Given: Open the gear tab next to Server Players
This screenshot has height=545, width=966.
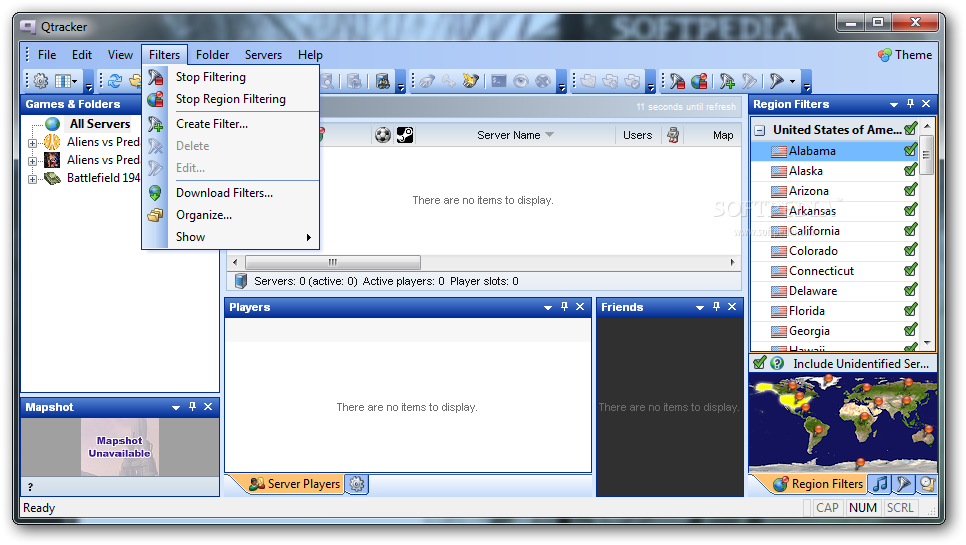Looking at the screenshot, I should click(x=357, y=484).
